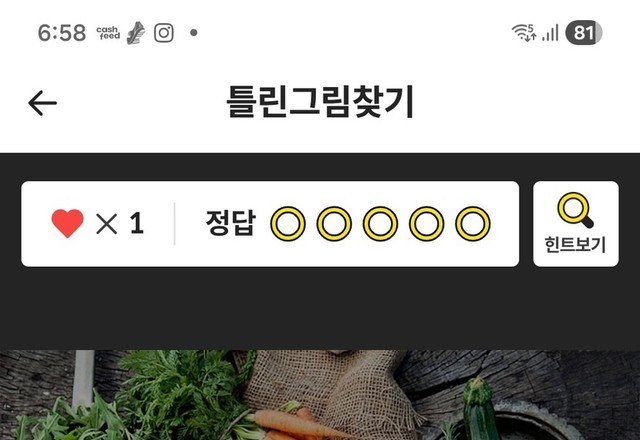This screenshot has height=440, width=640.
Task: Select the first yellow answer circle
Action: click(288, 224)
